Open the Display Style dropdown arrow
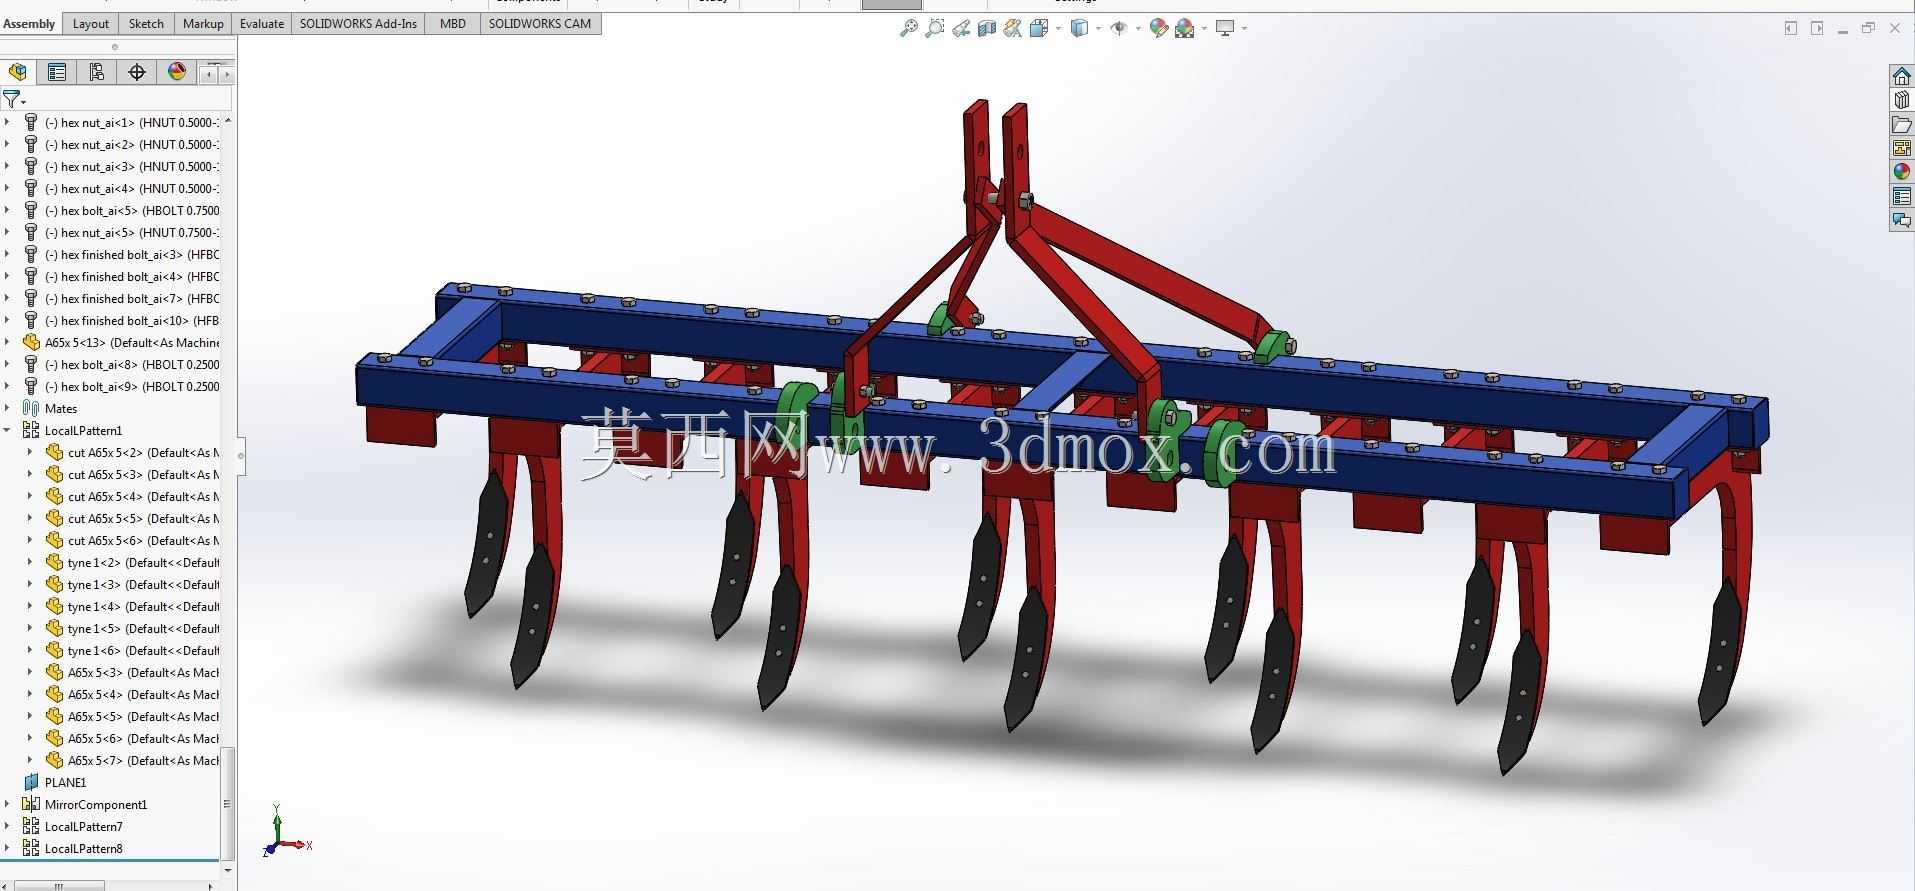The width and height of the screenshot is (1915, 891). pos(1098,28)
